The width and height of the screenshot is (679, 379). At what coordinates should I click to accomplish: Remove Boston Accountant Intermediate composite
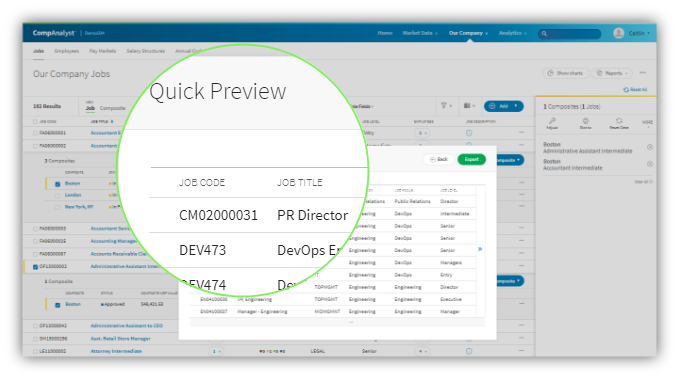tap(650, 164)
